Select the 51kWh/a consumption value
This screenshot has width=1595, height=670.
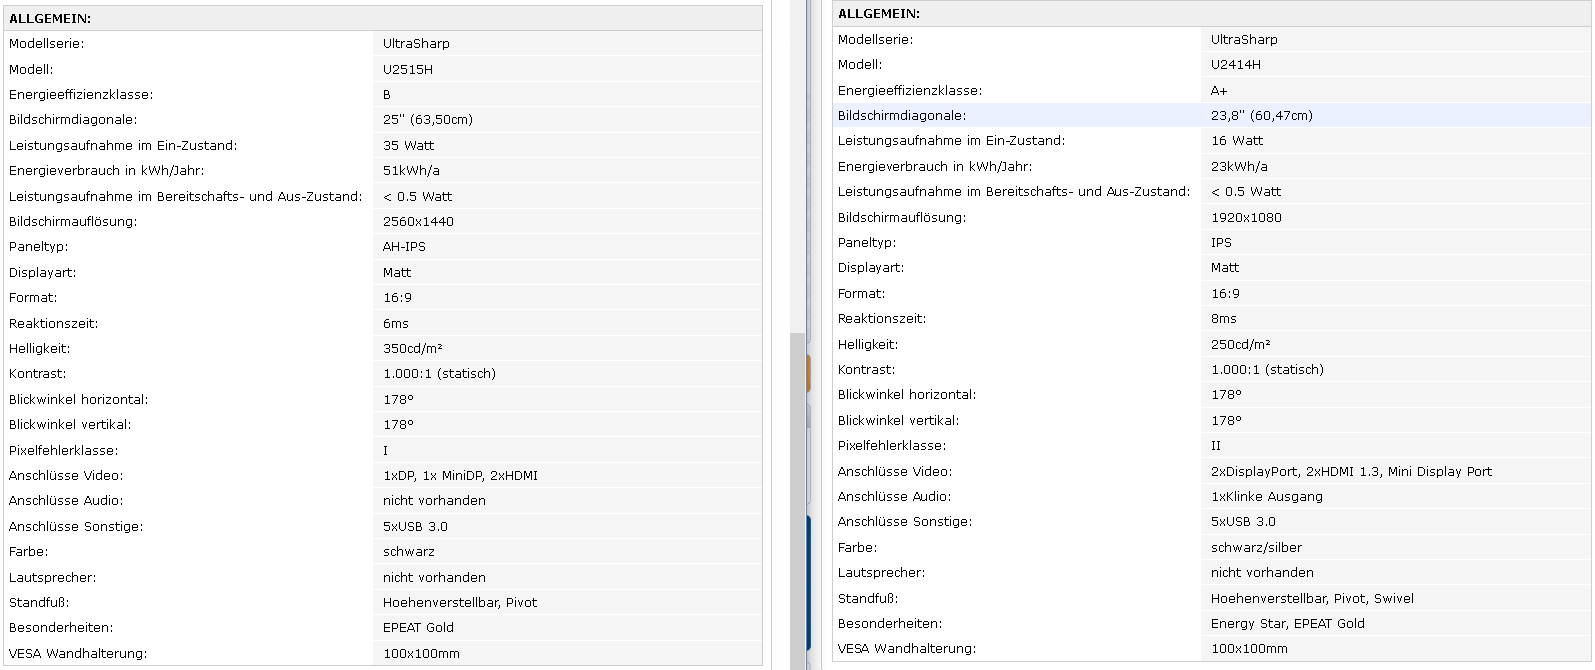point(411,170)
